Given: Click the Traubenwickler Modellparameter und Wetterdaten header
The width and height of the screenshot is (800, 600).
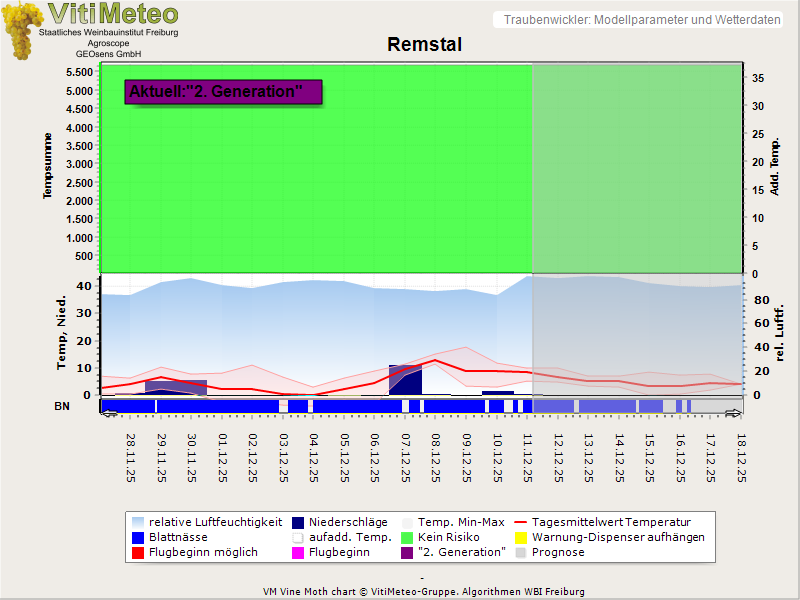Looking at the screenshot, I should click(x=642, y=21).
